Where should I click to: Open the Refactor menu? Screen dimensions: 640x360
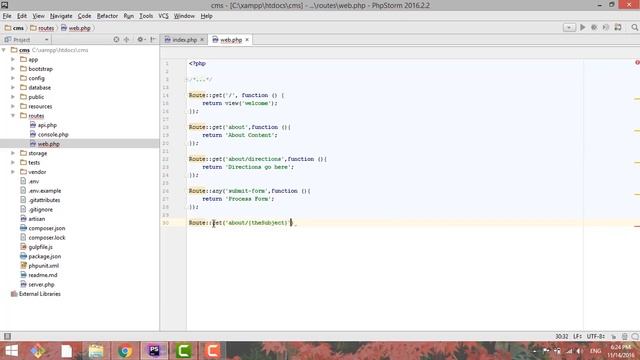107,16
